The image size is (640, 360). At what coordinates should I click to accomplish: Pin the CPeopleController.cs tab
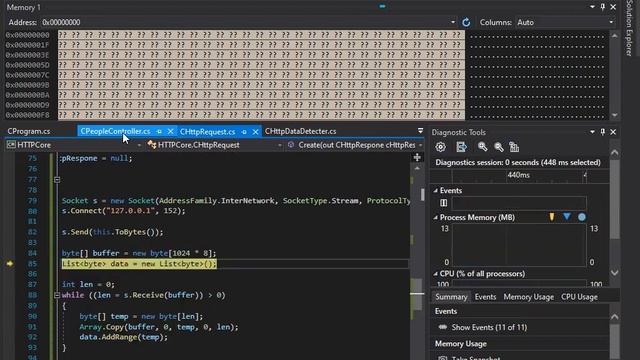point(160,131)
